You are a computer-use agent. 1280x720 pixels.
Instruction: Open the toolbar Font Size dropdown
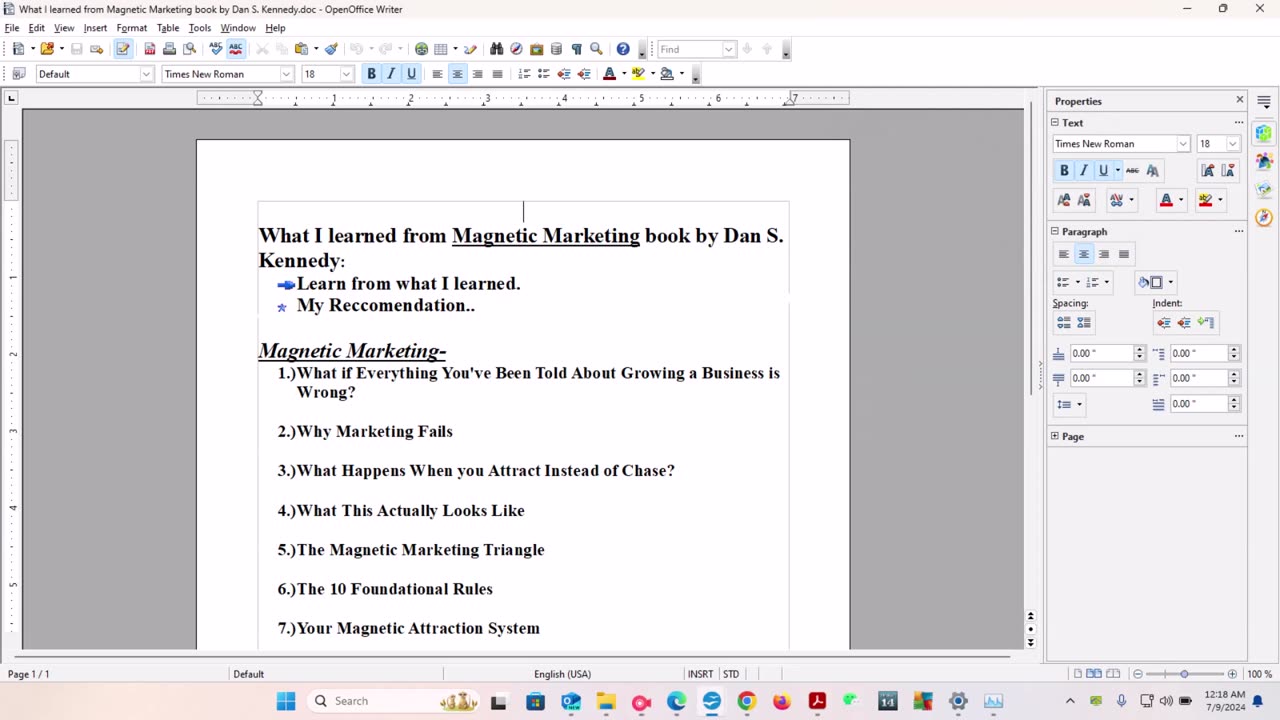(x=347, y=73)
